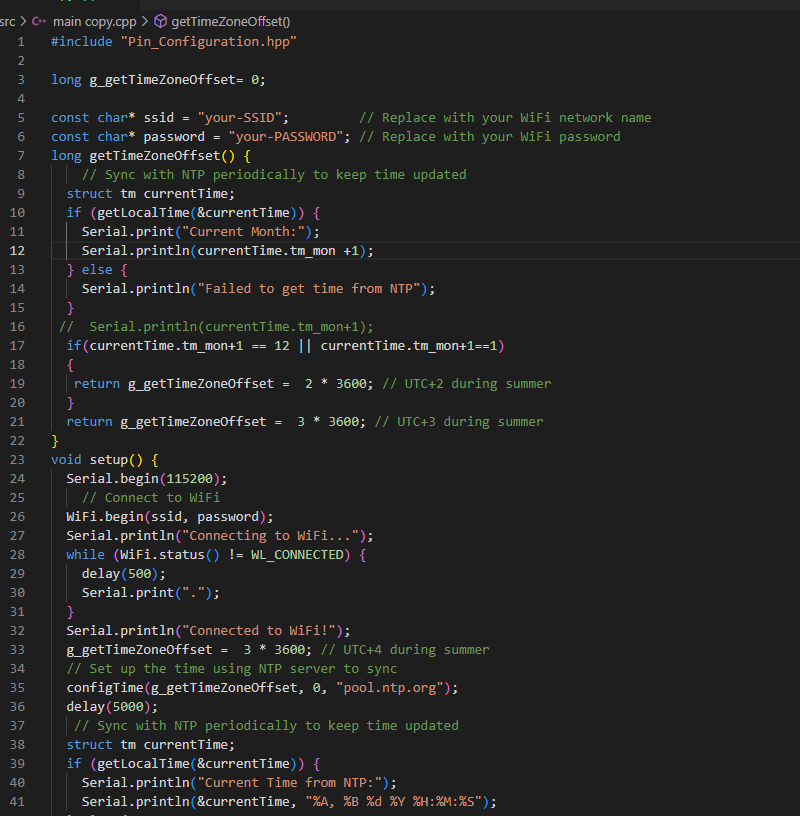Click commented-out Serial.println on line 16
The image size is (800, 816).
click(216, 327)
